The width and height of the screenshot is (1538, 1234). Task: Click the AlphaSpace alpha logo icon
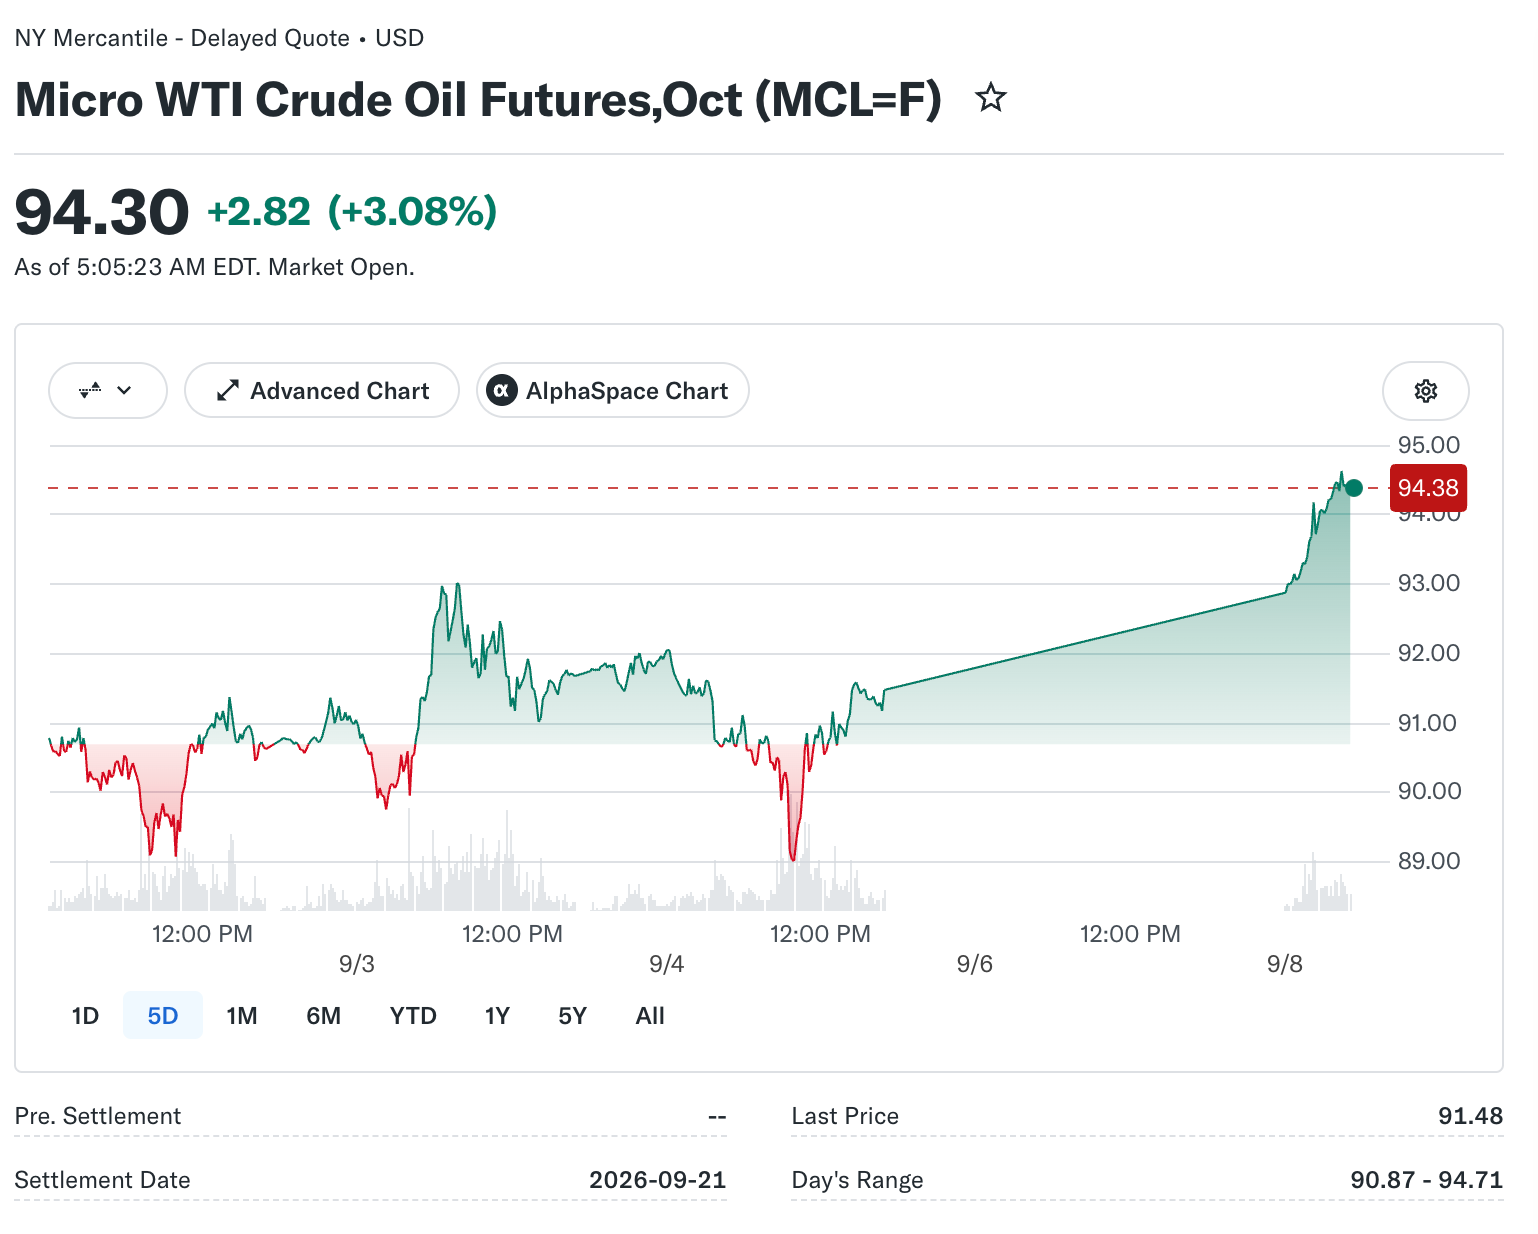[x=501, y=391]
